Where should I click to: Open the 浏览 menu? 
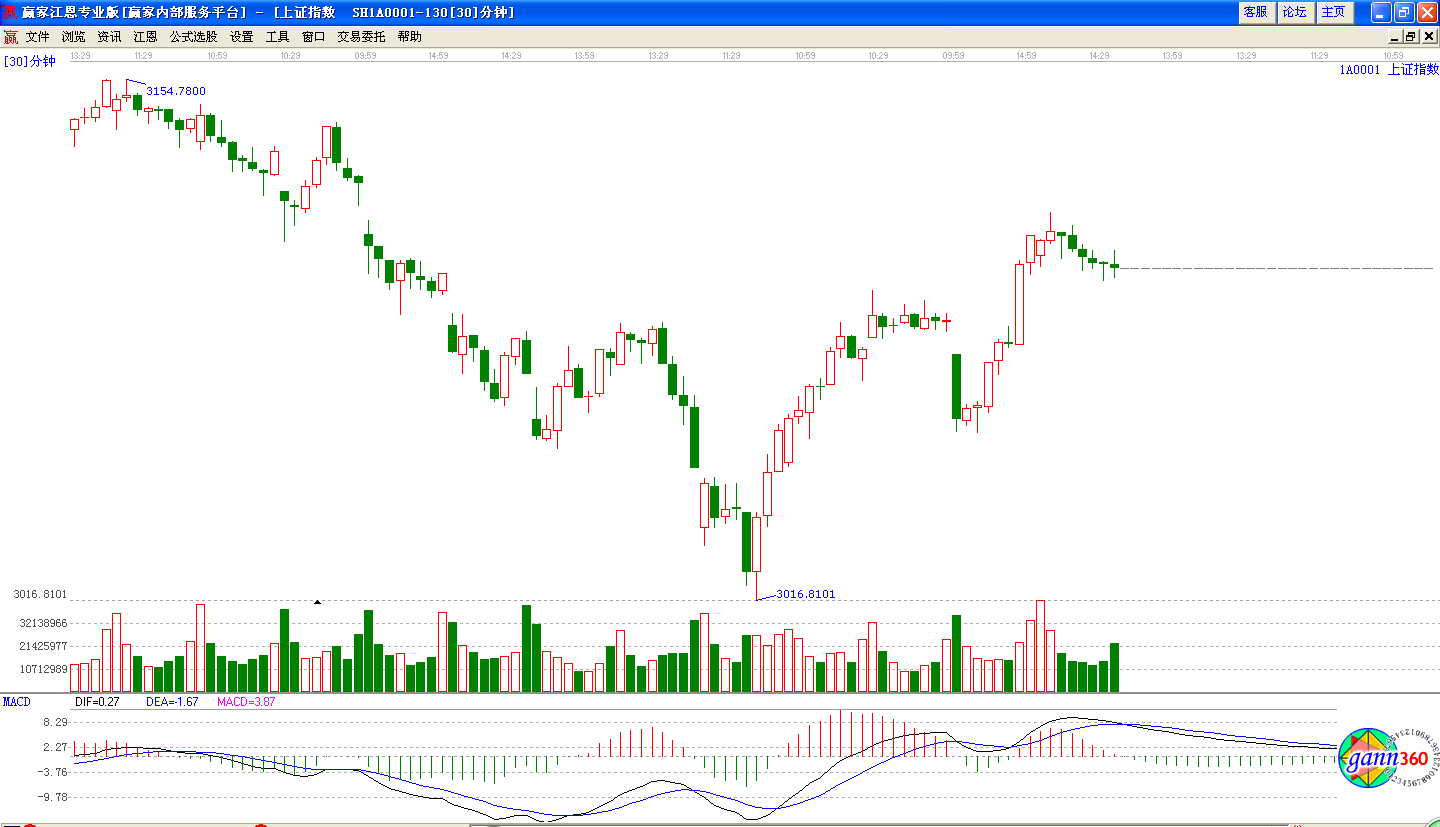[x=73, y=36]
